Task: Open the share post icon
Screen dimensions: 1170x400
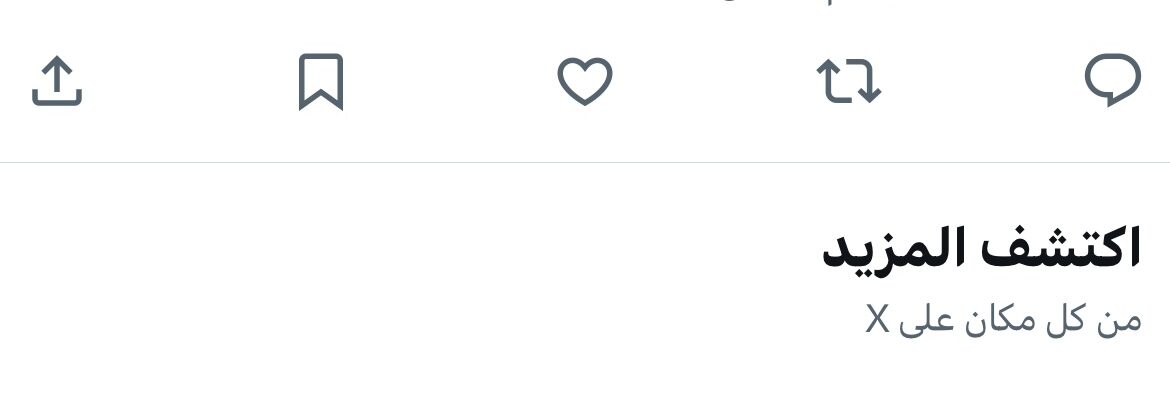Action: click(x=57, y=81)
